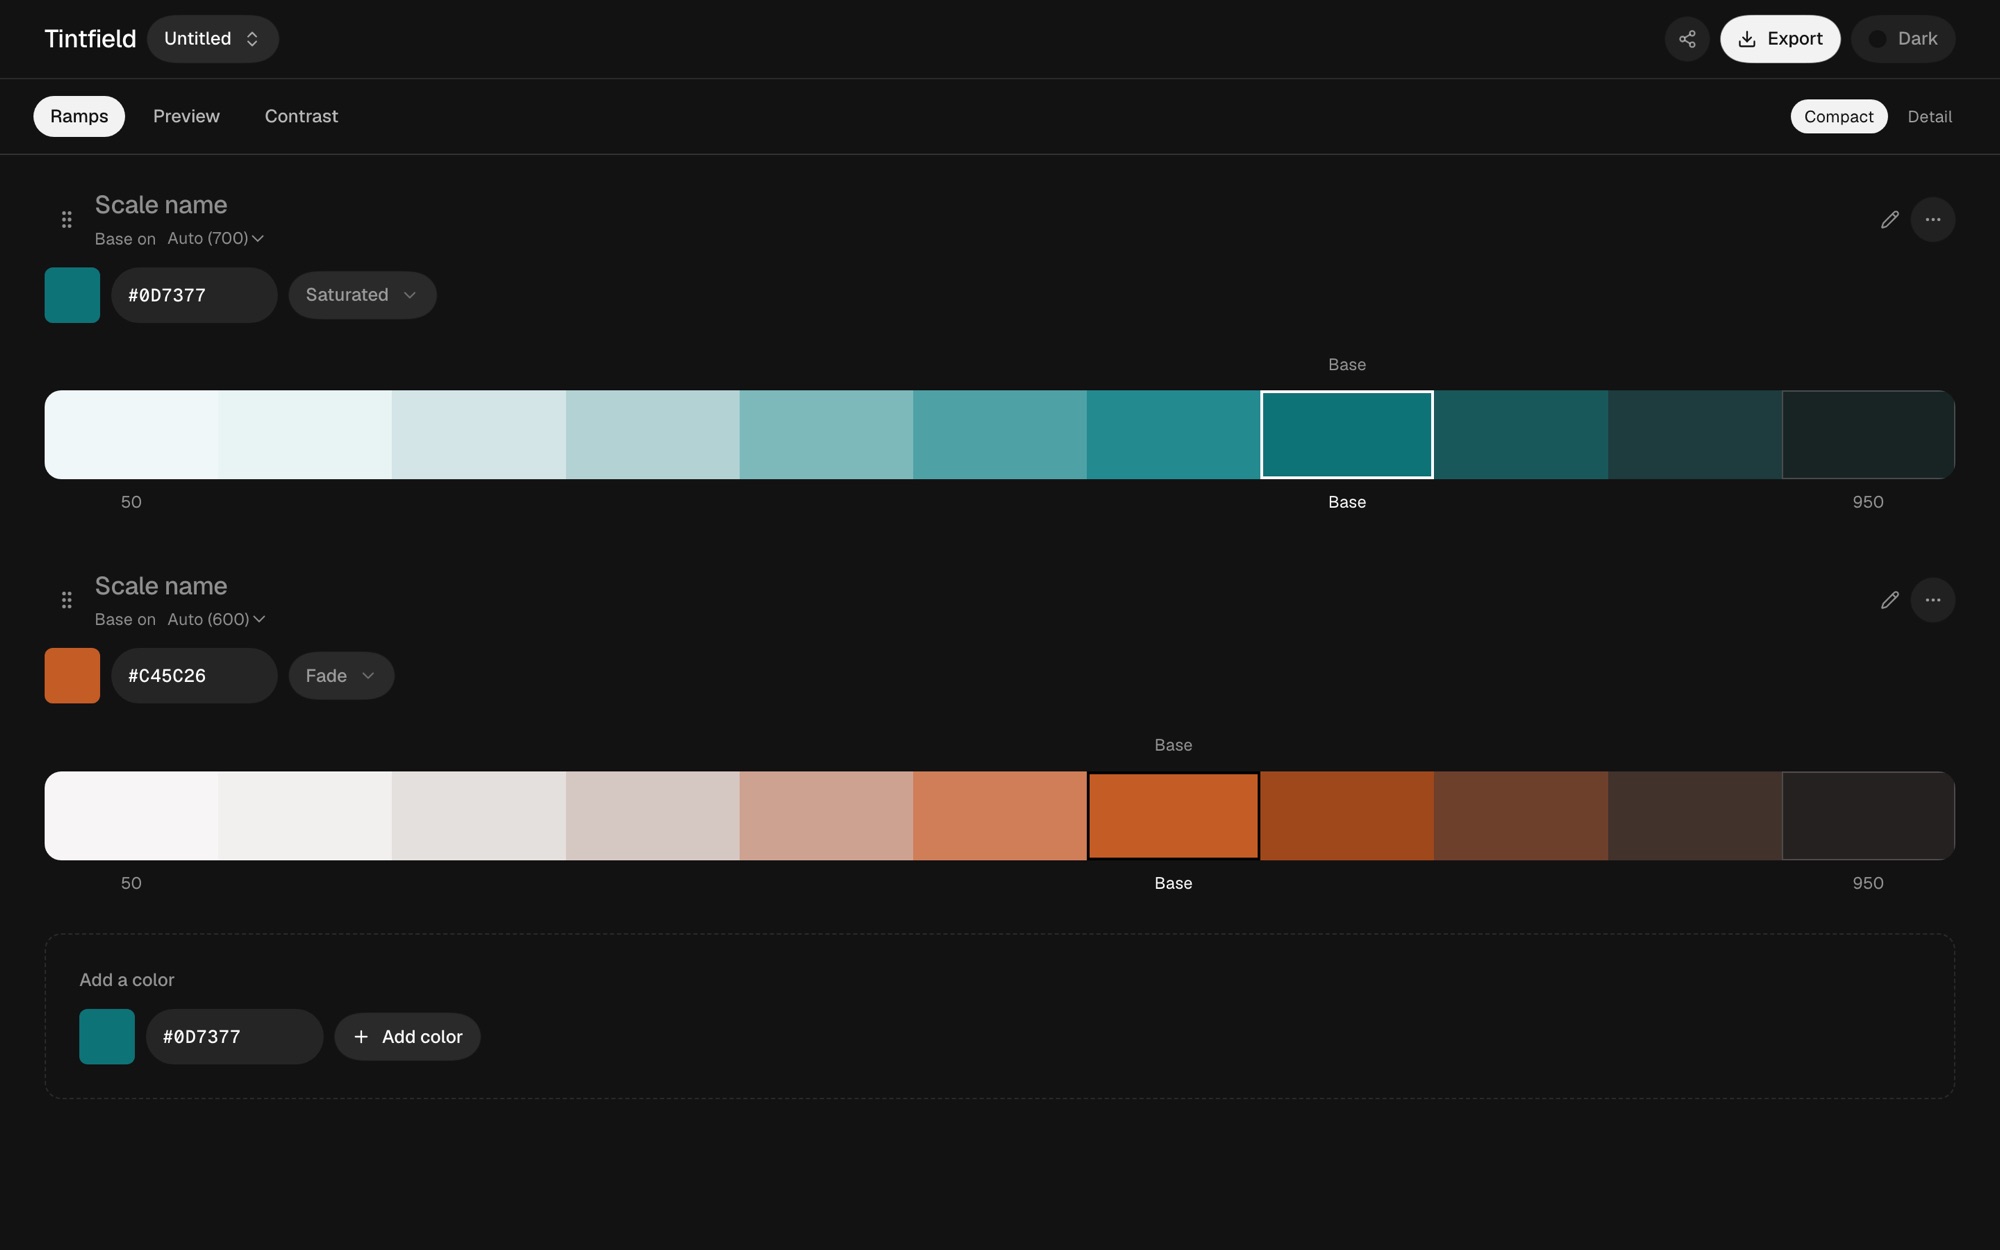Image resolution: width=2000 pixels, height=1250 pixels.
Task: Switch to the Preview tab
Action: point(186,116)
